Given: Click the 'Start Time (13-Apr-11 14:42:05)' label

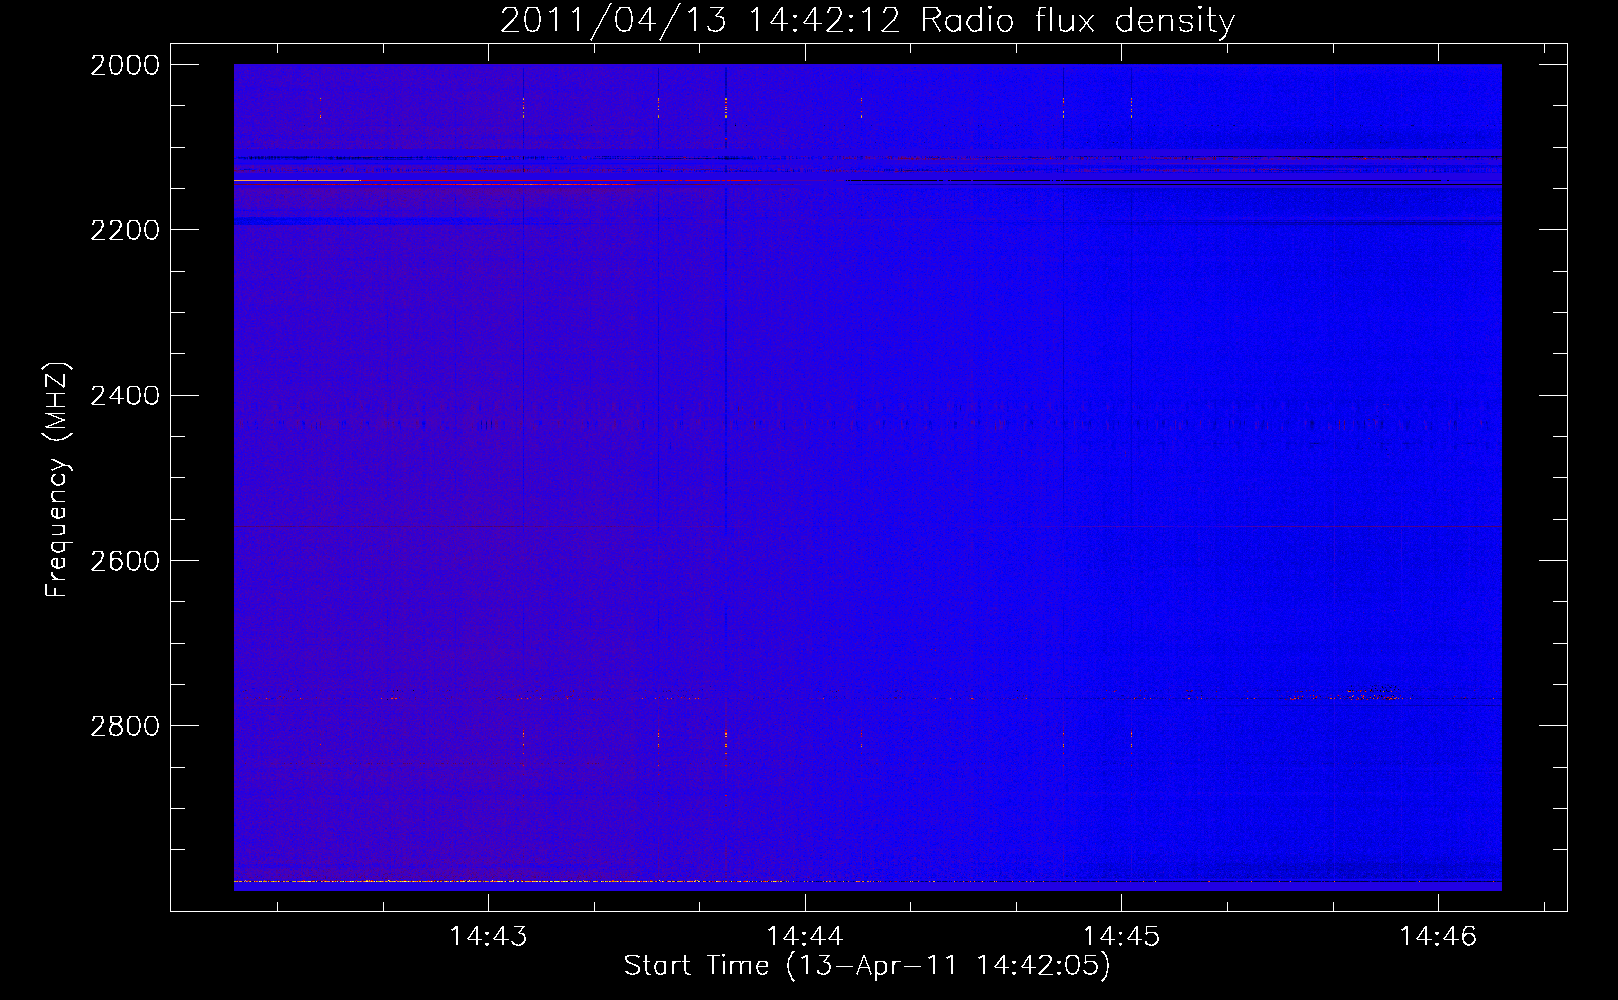Looking at the screenshot, I should pos(867,966).
